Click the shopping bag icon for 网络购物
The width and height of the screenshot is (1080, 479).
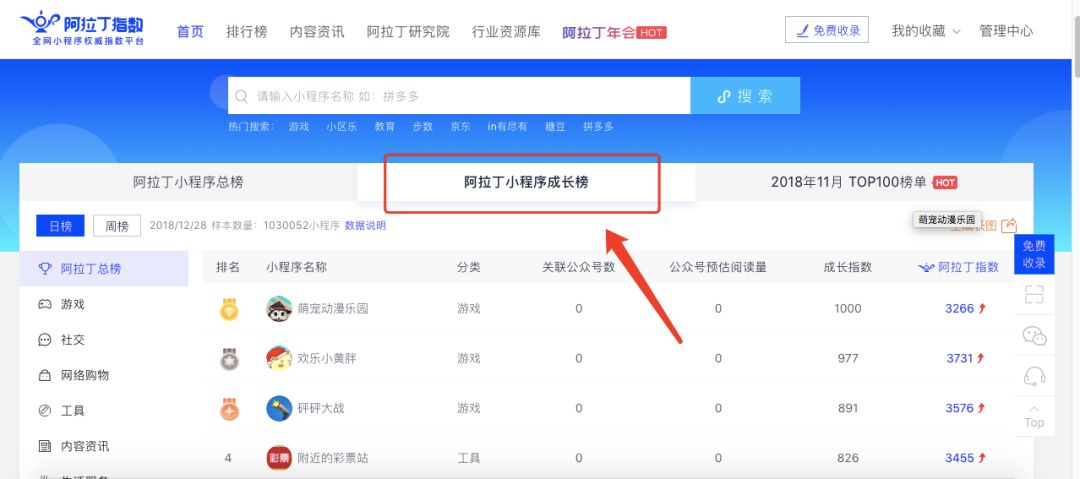tap(45, 376)
